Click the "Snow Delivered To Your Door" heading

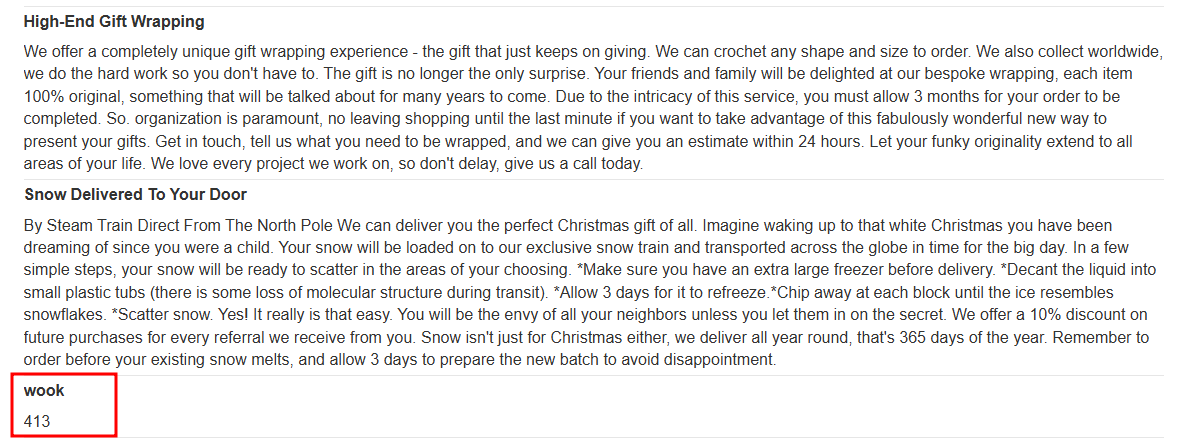135,195
